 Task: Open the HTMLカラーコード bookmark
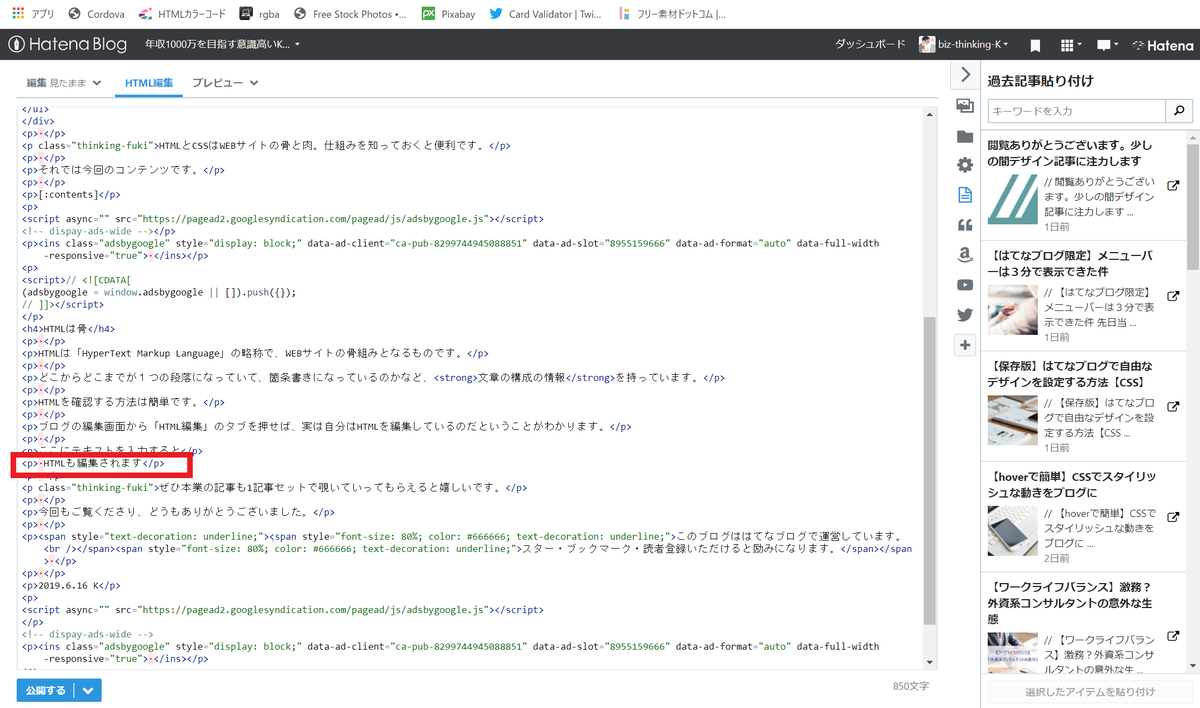tap(182, 14)
